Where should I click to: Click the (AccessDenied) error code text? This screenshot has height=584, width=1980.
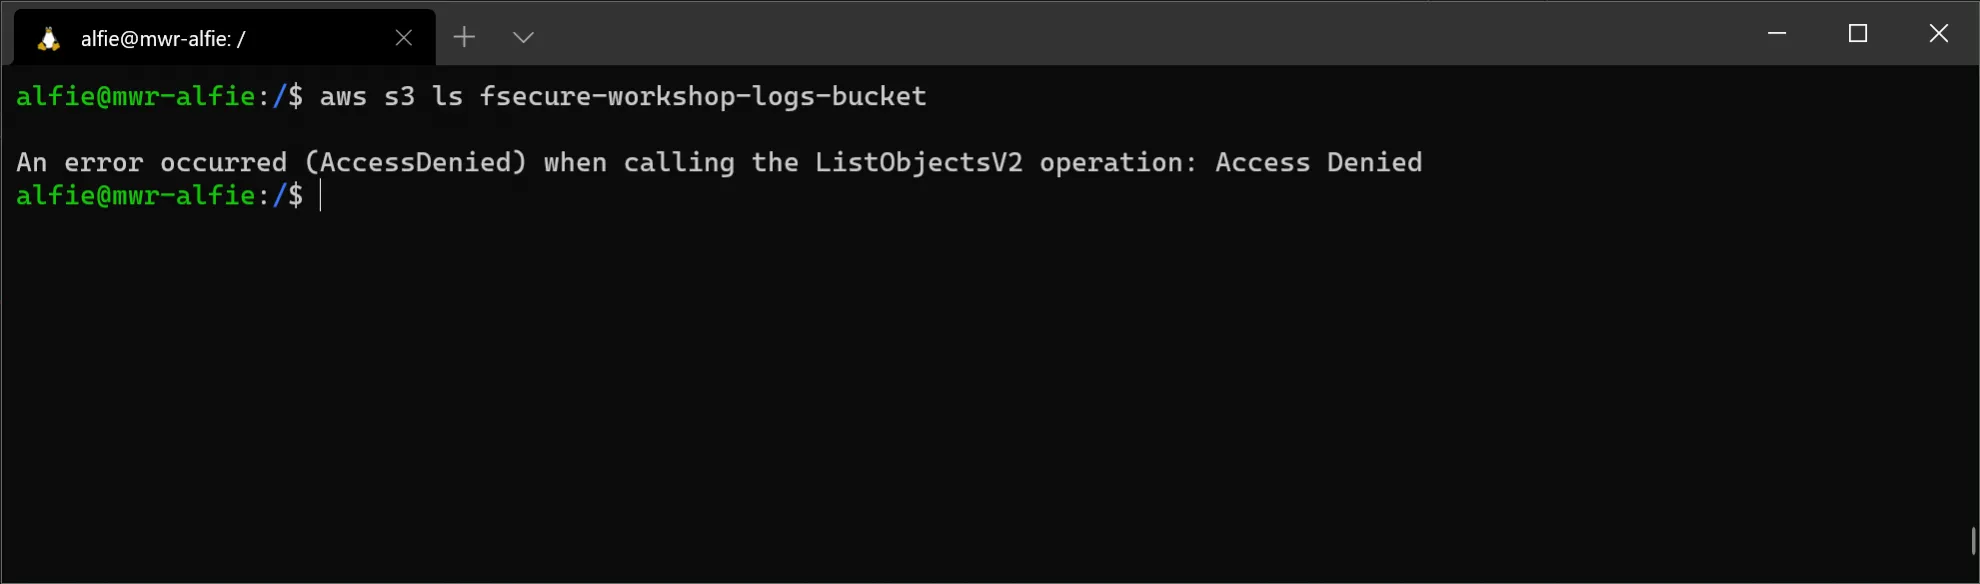click(x=415, y=162)
